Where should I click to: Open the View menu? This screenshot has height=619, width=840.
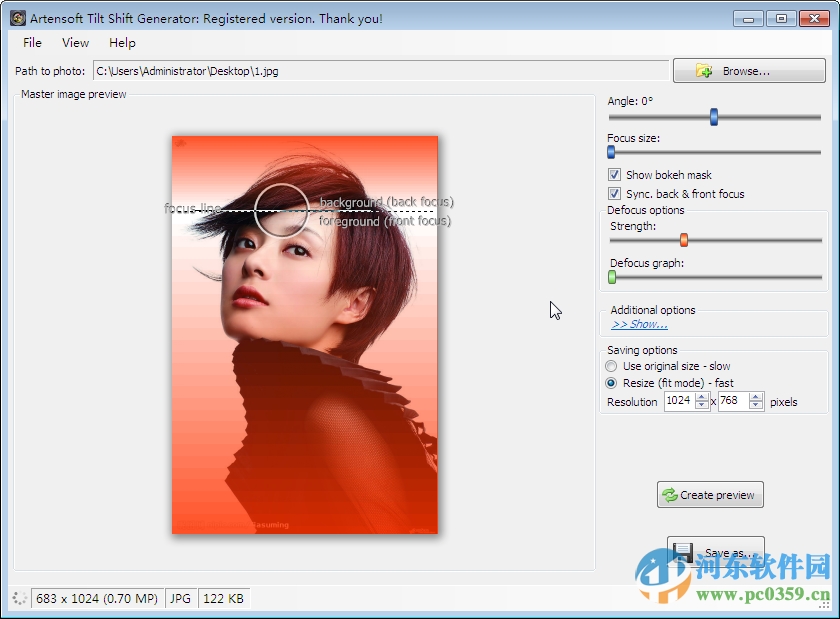[75, 43]
